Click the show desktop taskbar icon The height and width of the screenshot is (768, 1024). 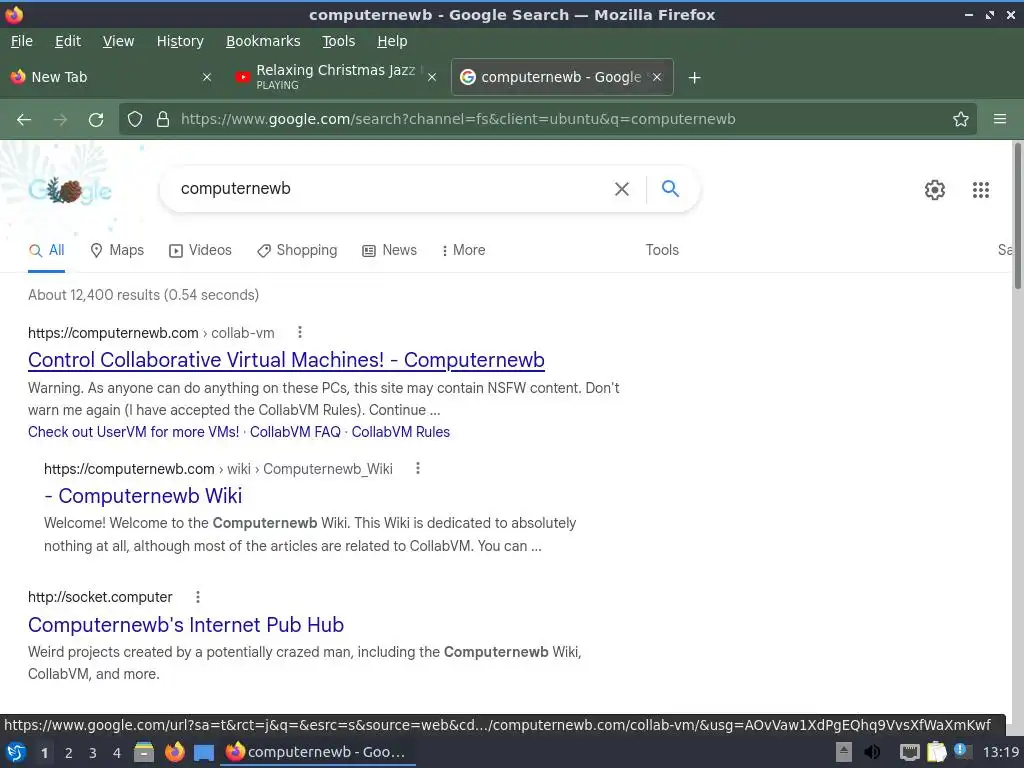click(x=204, y=753)
